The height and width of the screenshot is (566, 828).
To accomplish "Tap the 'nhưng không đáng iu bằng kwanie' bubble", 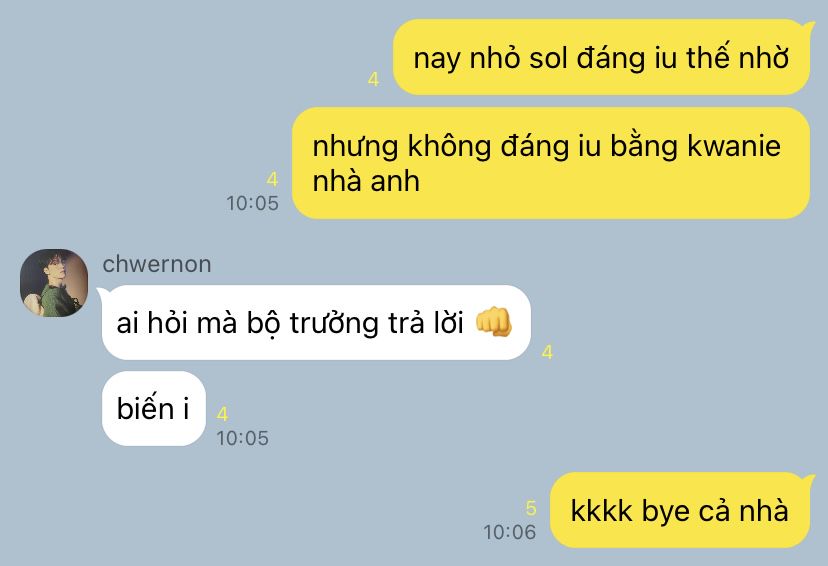I will pos(551,163).
